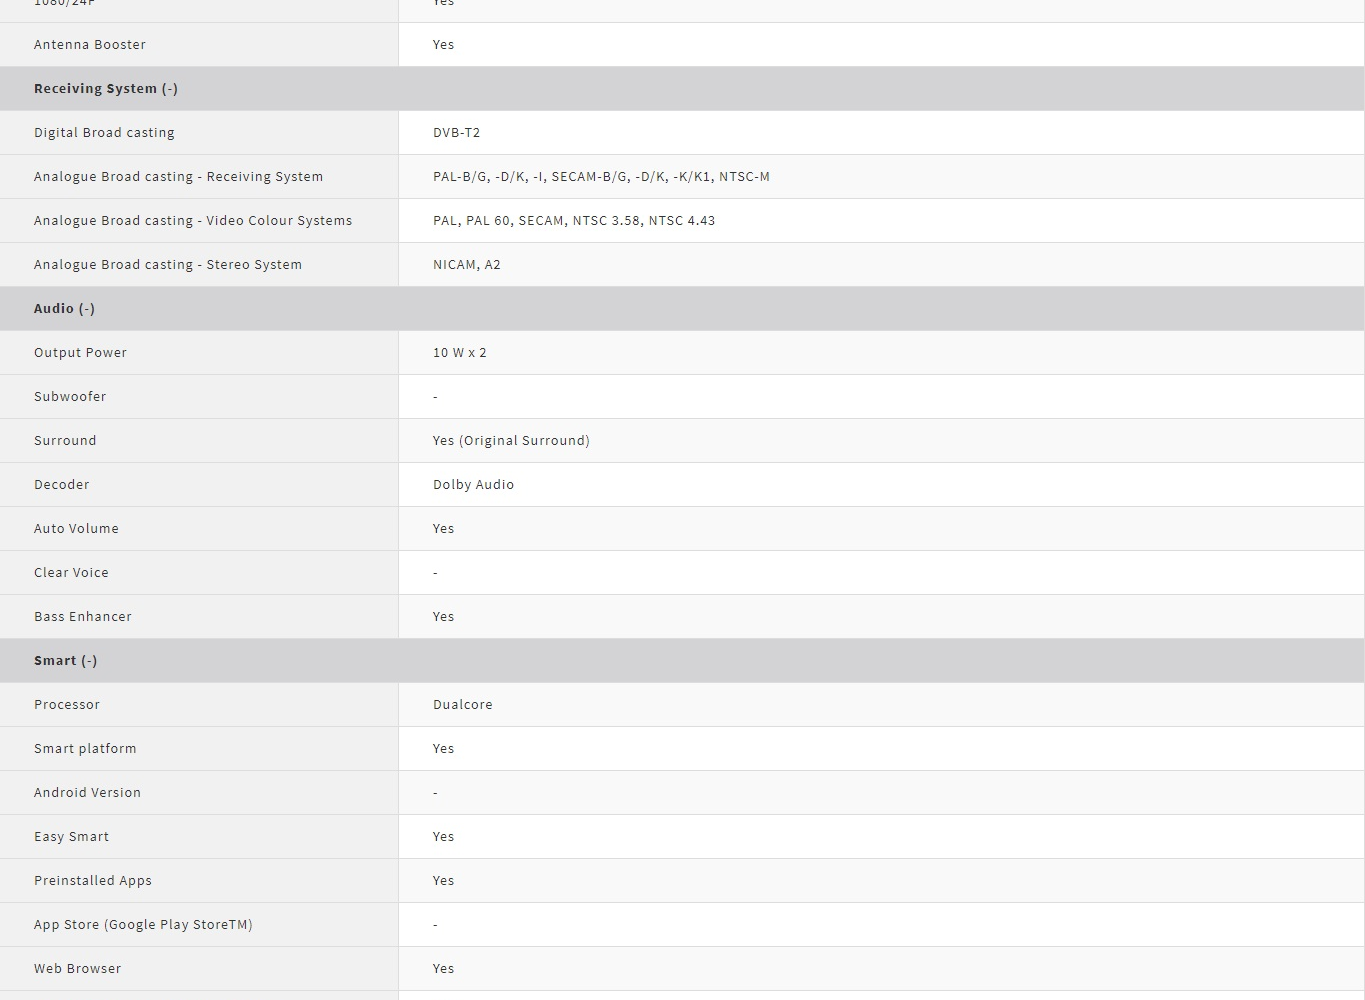Click the NICAM, A2 value
Viewport: 1365px width, 1000px height.
(466, 265)
